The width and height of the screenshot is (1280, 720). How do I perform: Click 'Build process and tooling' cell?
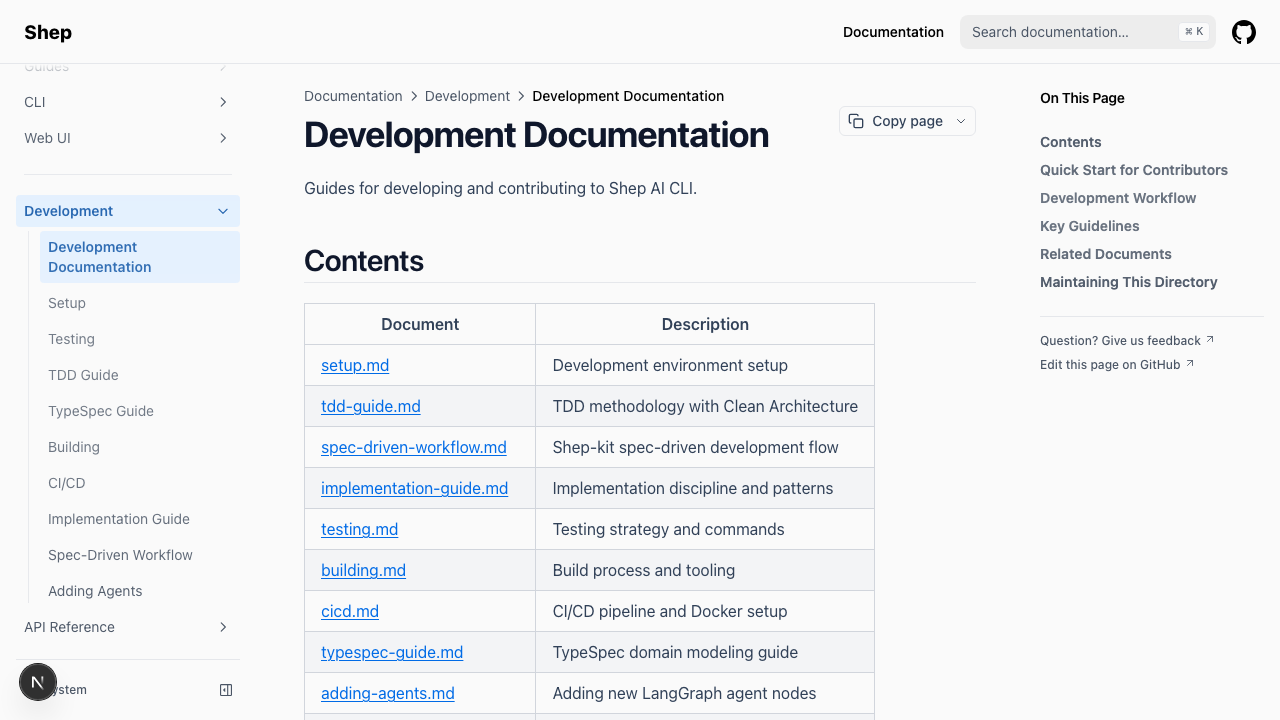705,570
